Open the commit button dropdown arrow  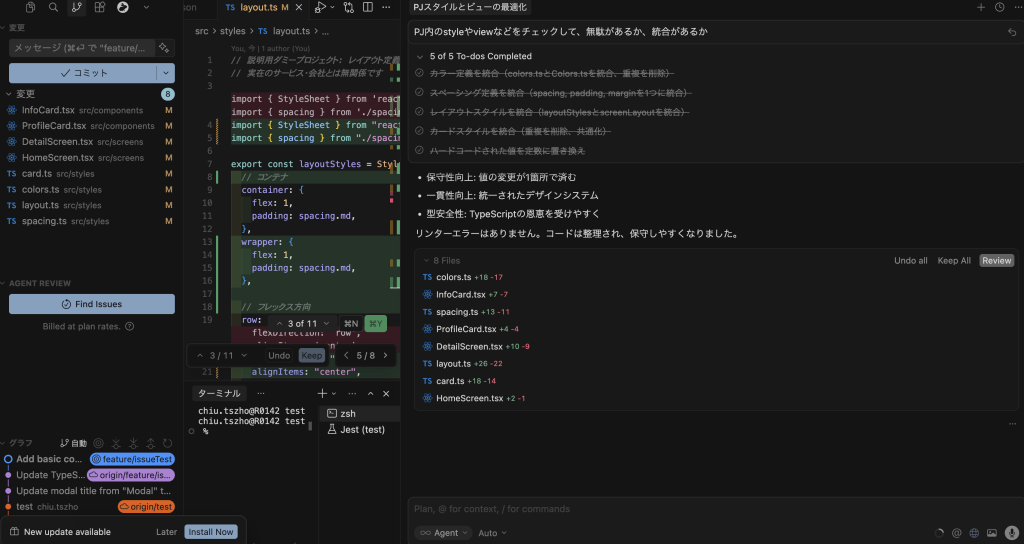coord(165,73)
